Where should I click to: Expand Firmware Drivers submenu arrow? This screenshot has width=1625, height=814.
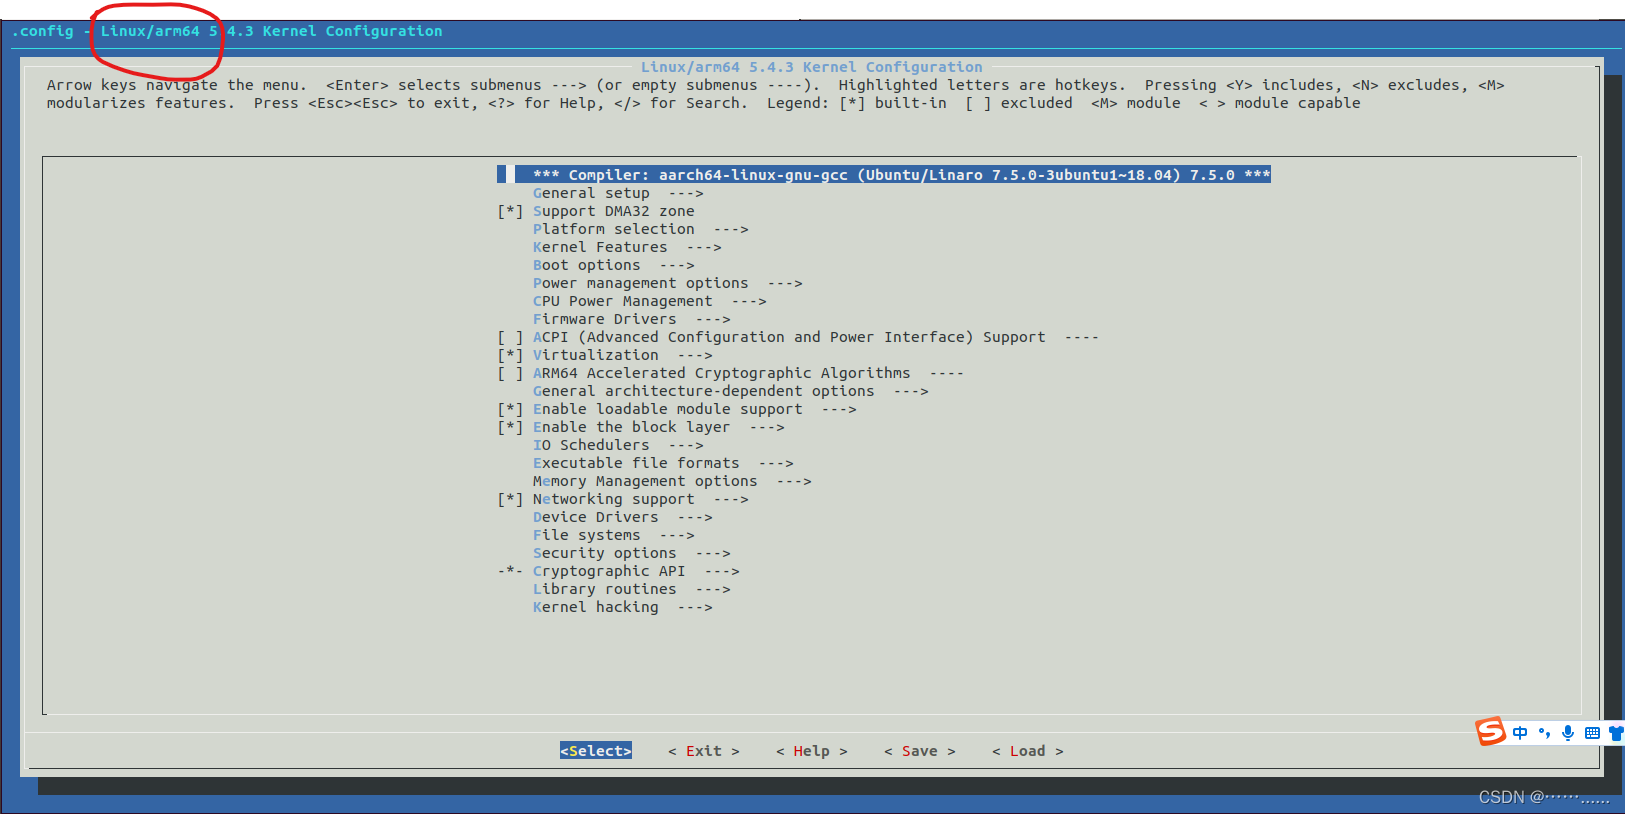coord(713,319)
